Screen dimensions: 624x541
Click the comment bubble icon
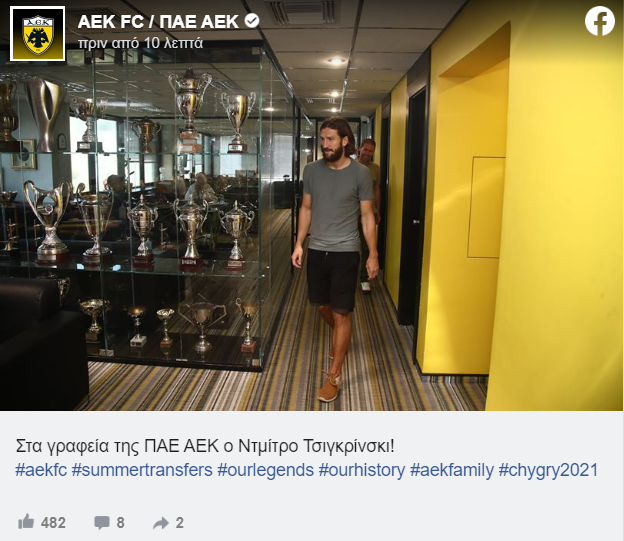pyautogui.click(x=101, y=522)
